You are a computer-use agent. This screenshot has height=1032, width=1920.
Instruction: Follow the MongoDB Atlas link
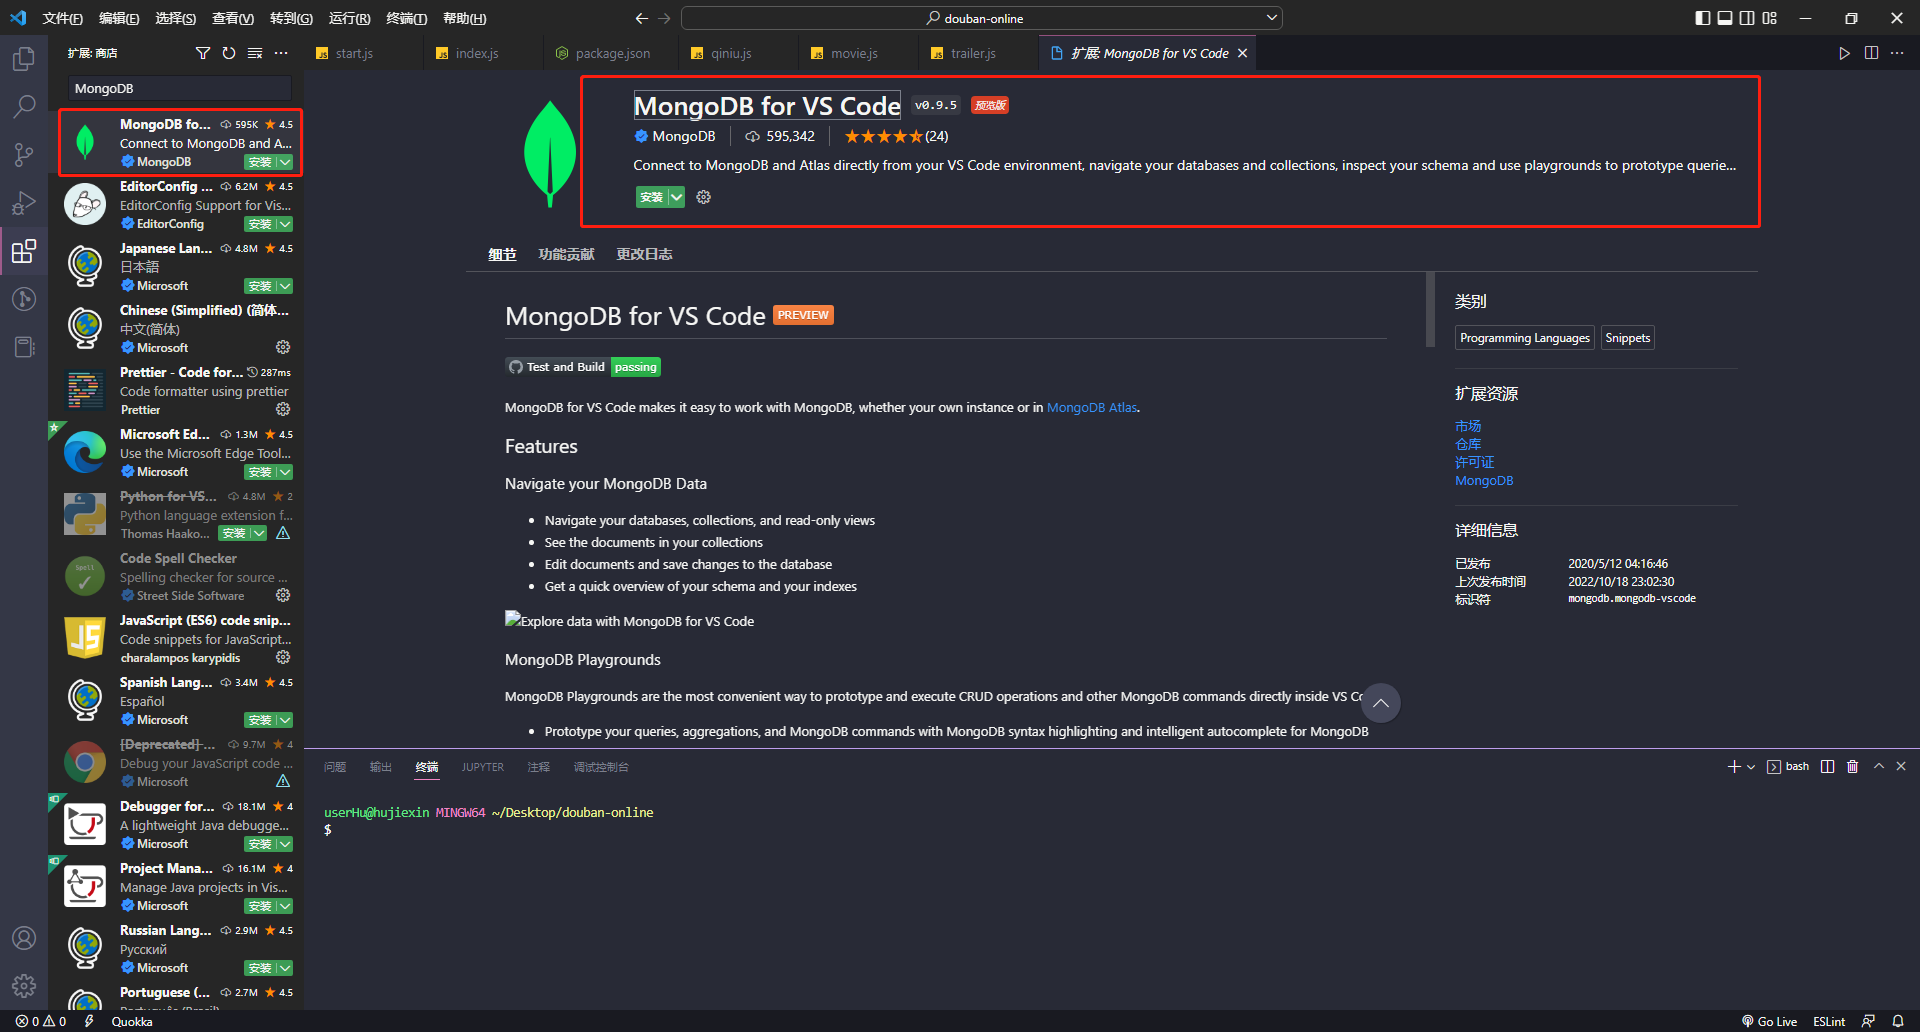click(1092, 407)
